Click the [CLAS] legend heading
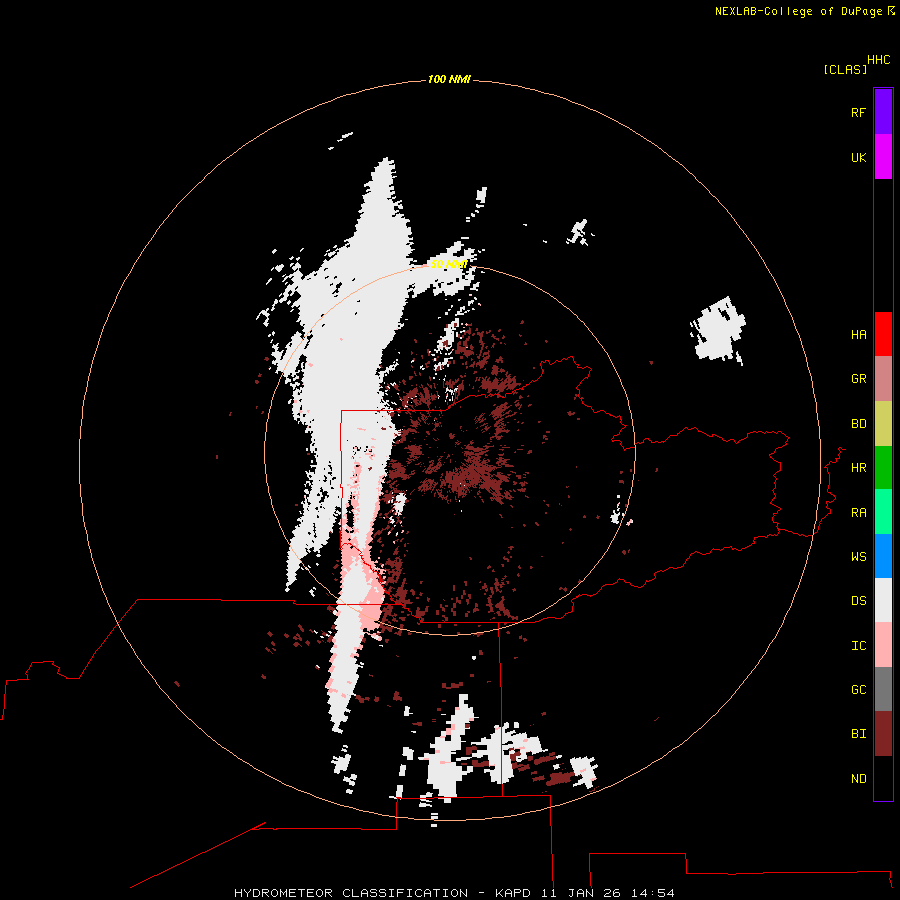 (x=845, y=69)
